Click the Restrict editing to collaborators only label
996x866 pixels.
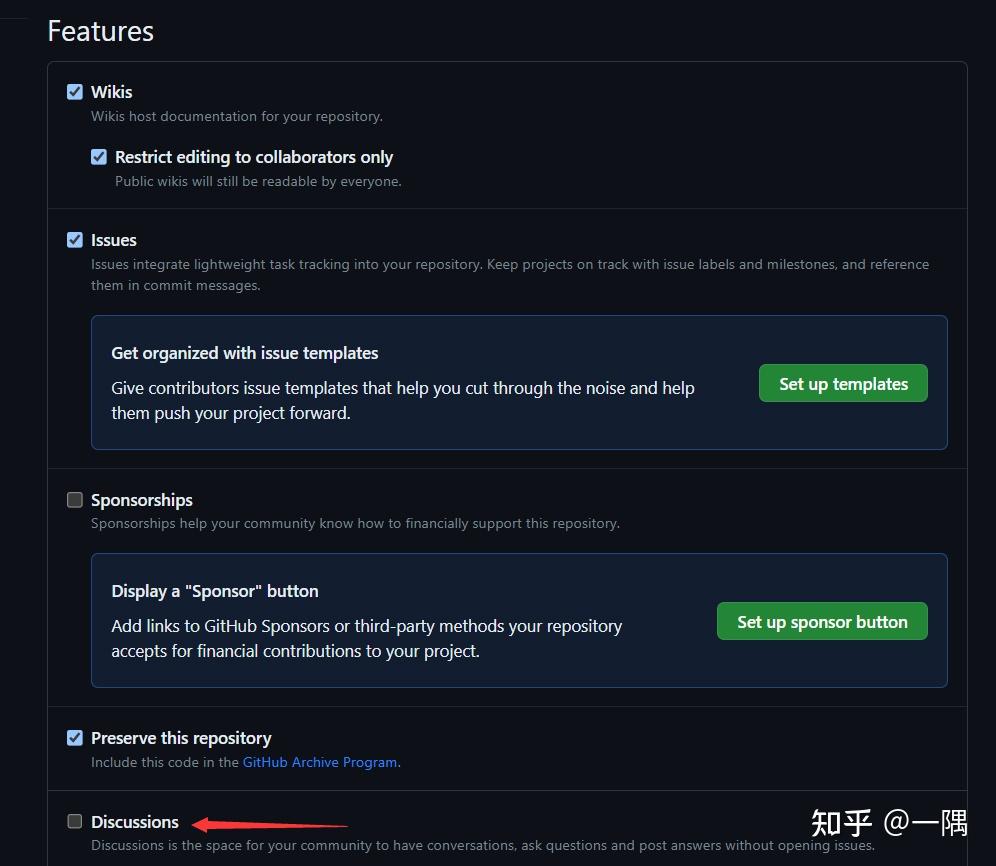[254, 157]
